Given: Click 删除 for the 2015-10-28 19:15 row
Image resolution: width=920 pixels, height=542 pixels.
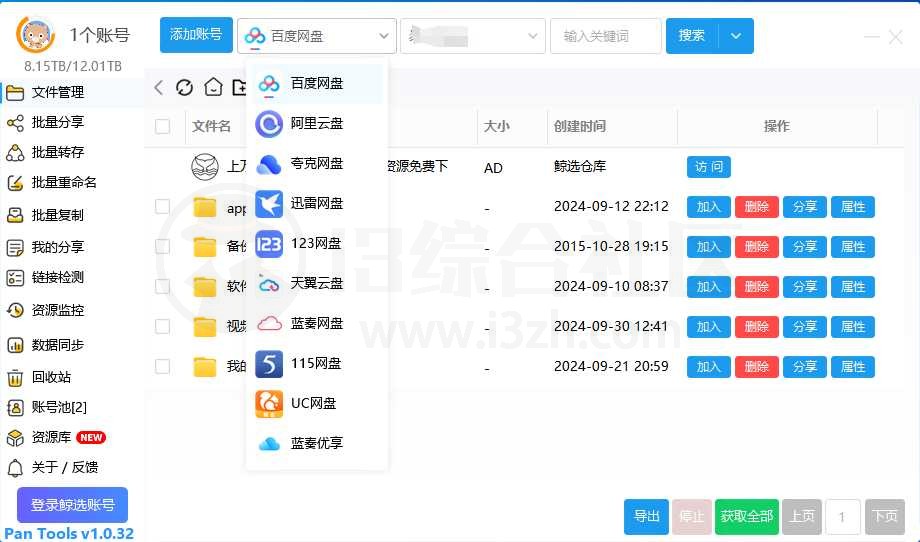Looking at the screenshot, I should pyautogui.click(x=757, y=246).
